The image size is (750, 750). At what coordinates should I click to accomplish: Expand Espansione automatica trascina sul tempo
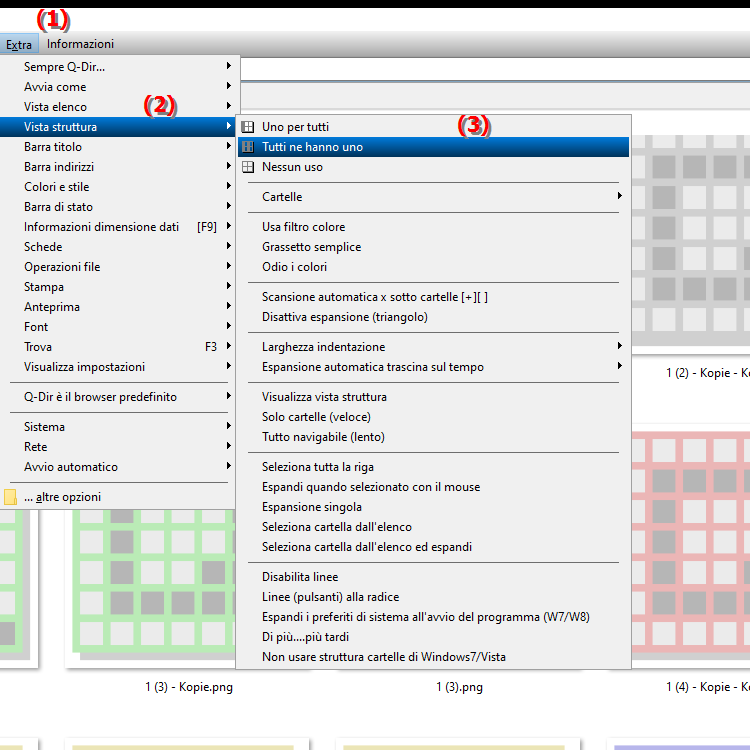coord(433,367)
